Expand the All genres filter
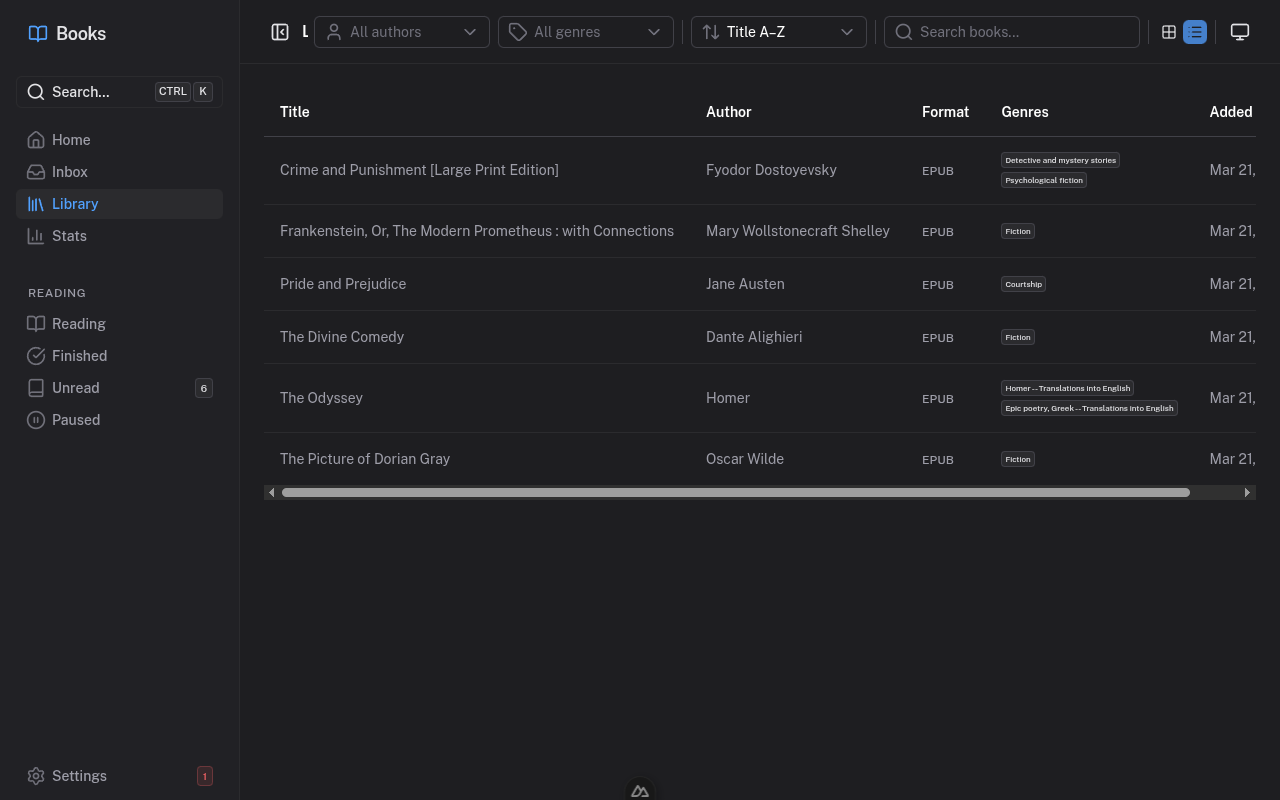The image size is (1280, 800). click(585, 31)
